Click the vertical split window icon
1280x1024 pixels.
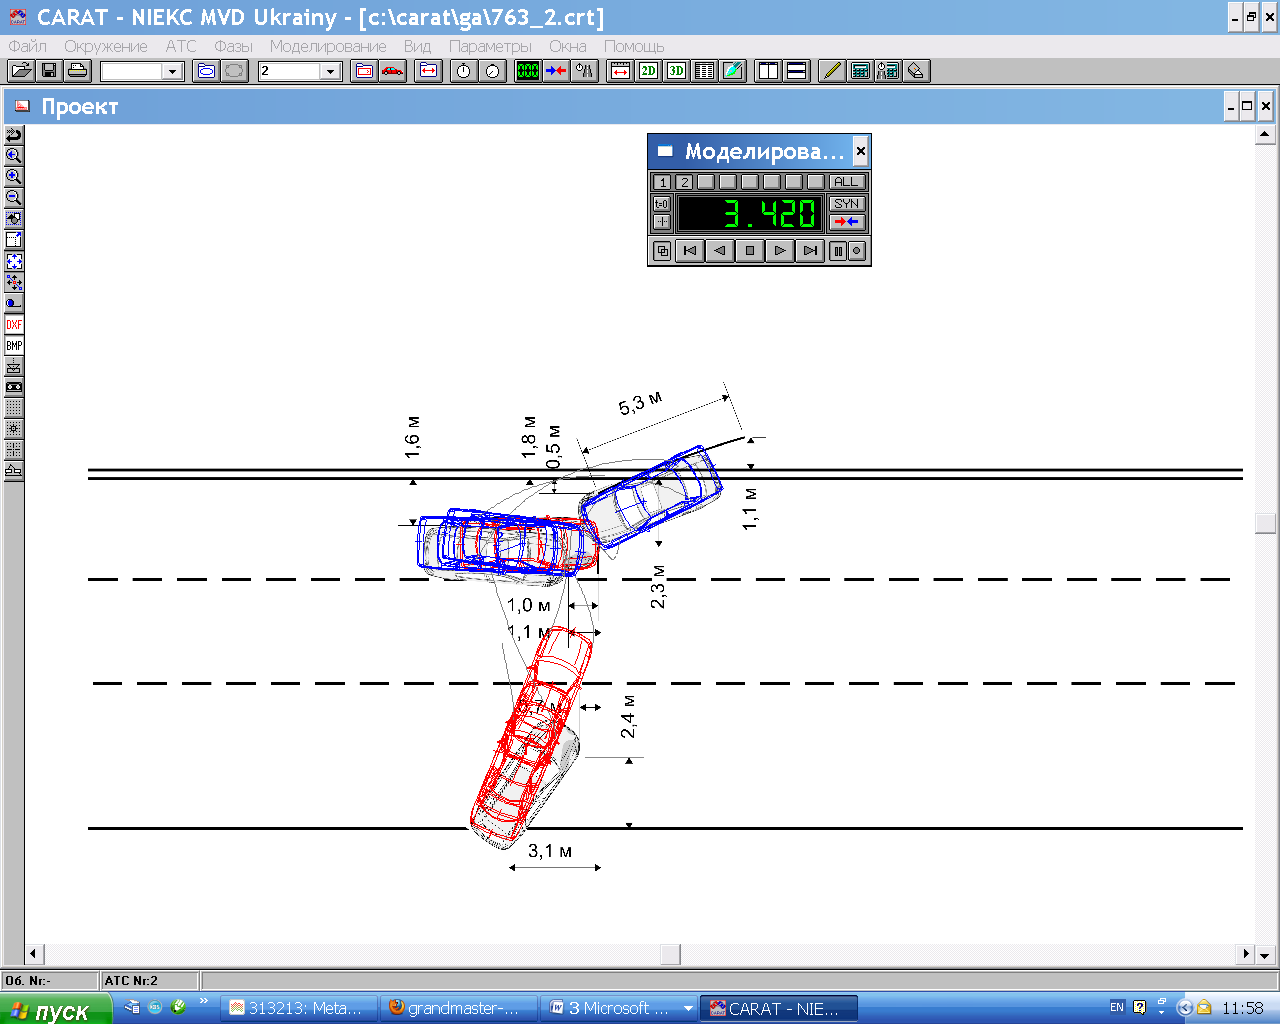coord(769,71)
